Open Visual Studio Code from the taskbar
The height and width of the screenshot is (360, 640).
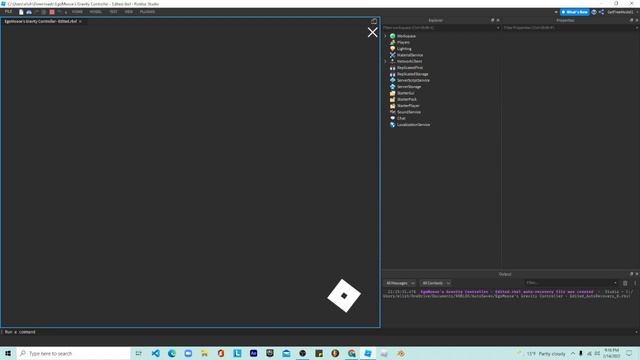click(x=156, y=353)
